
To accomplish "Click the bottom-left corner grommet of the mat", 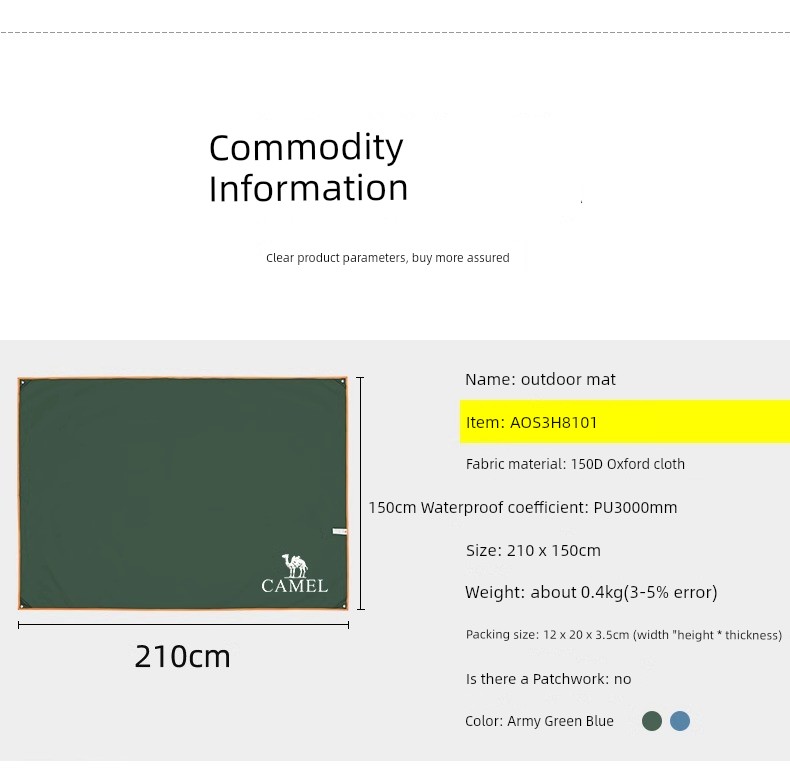I will (x=22, y=605).
